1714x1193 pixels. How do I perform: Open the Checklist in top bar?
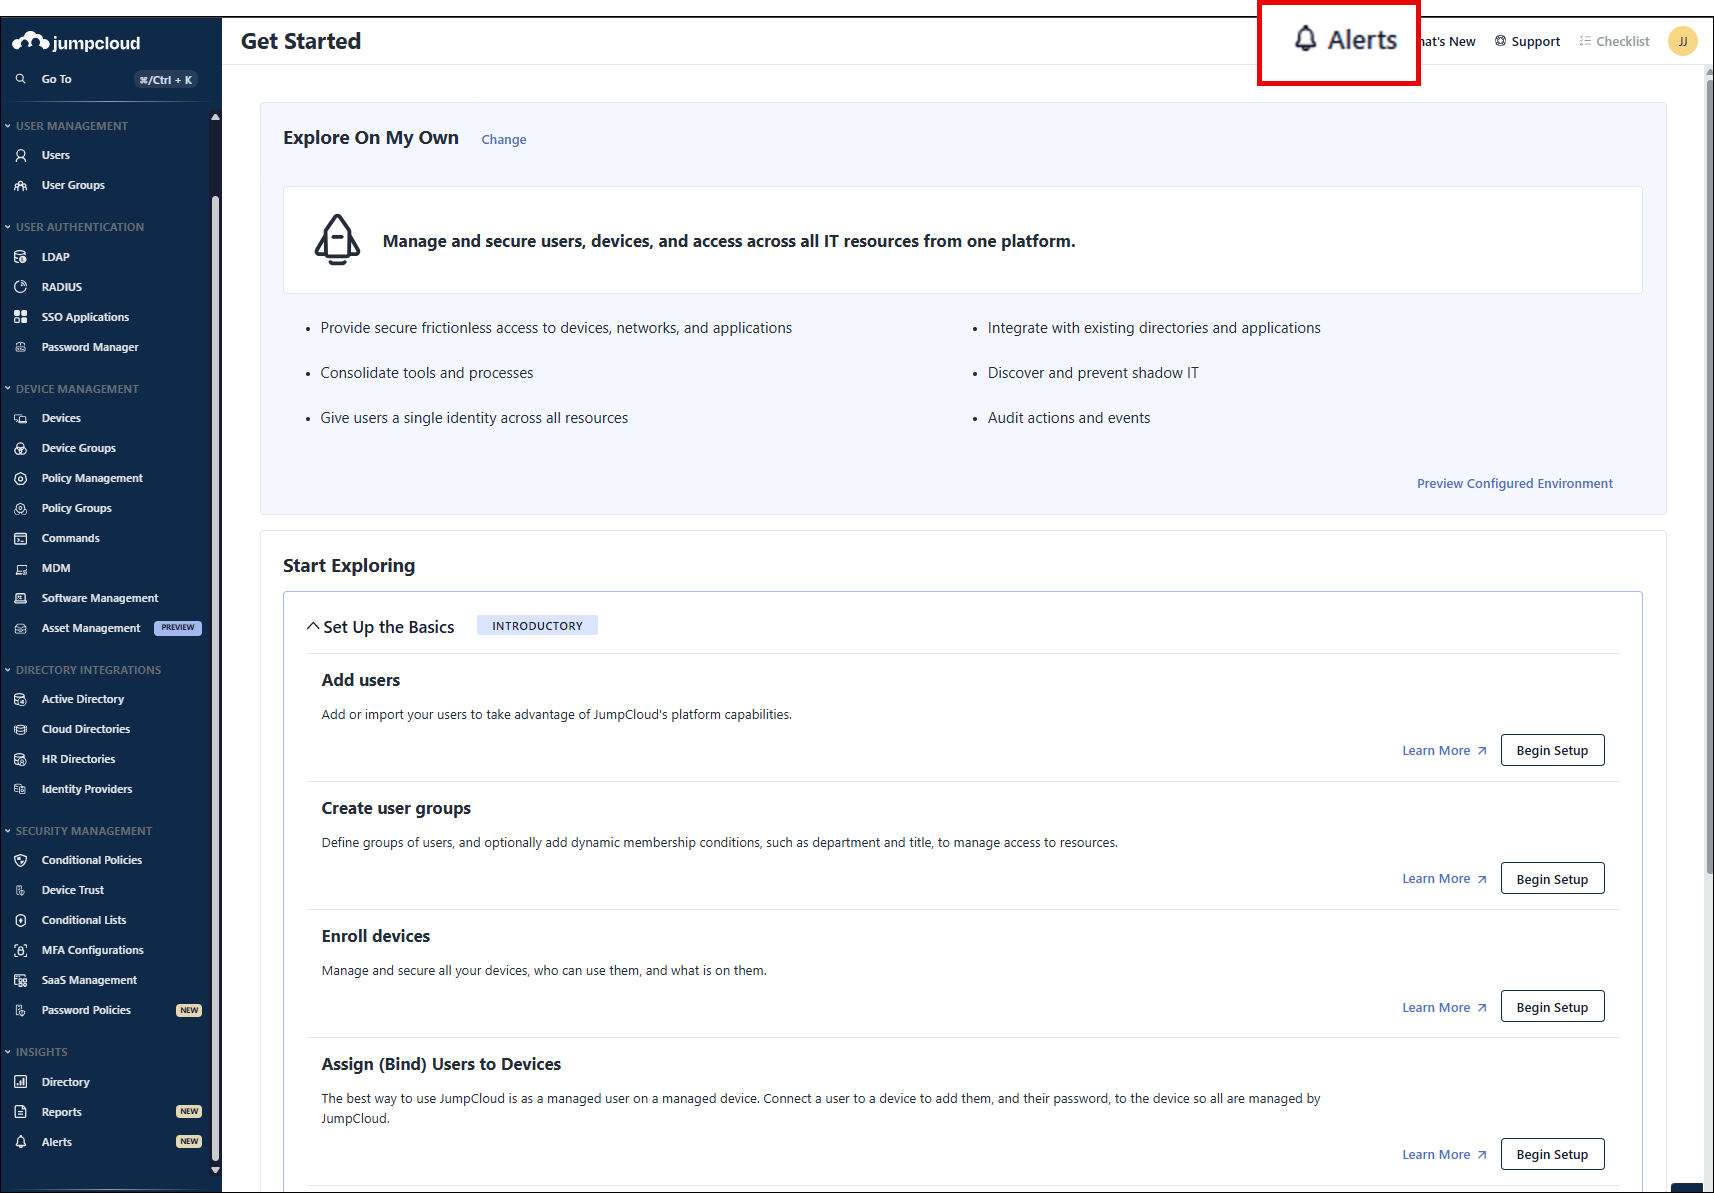click(1614, 41)
